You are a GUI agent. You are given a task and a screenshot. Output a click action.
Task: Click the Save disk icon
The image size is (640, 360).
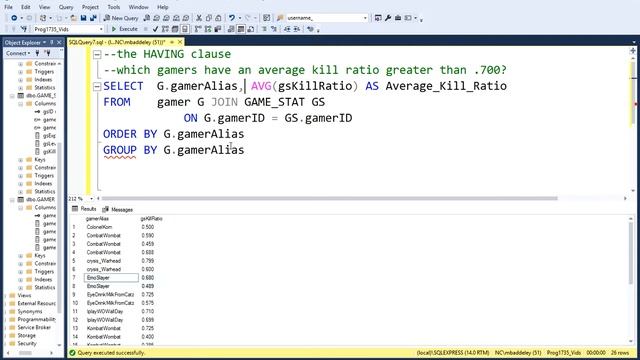[x=83, y=18]
